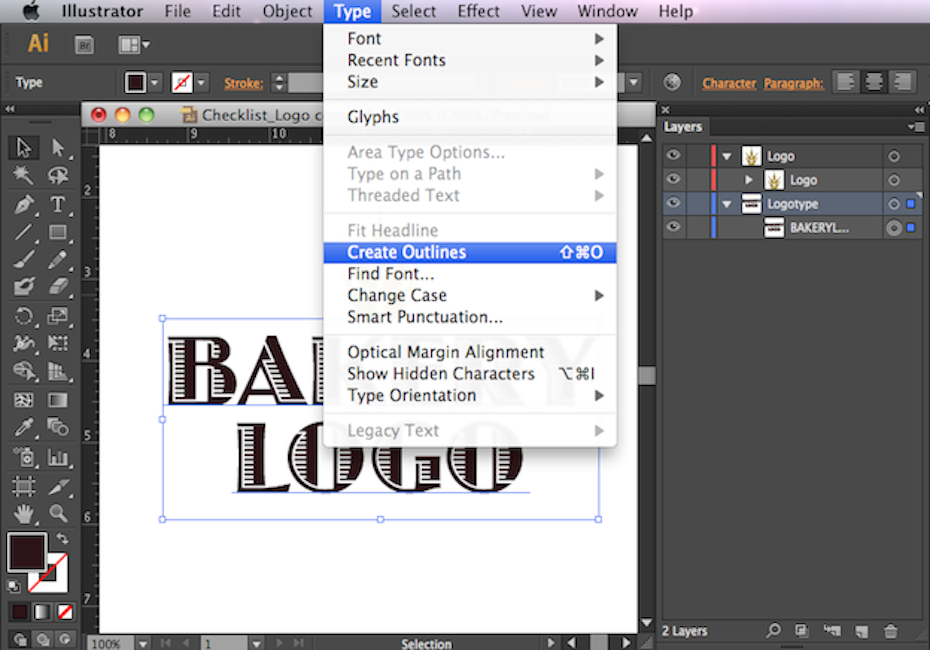The image size is (930, 650).
Task: Hide the BAKERYL... sublayer with its eye icon
Action: pyautogui.click(x=674, y=228)
